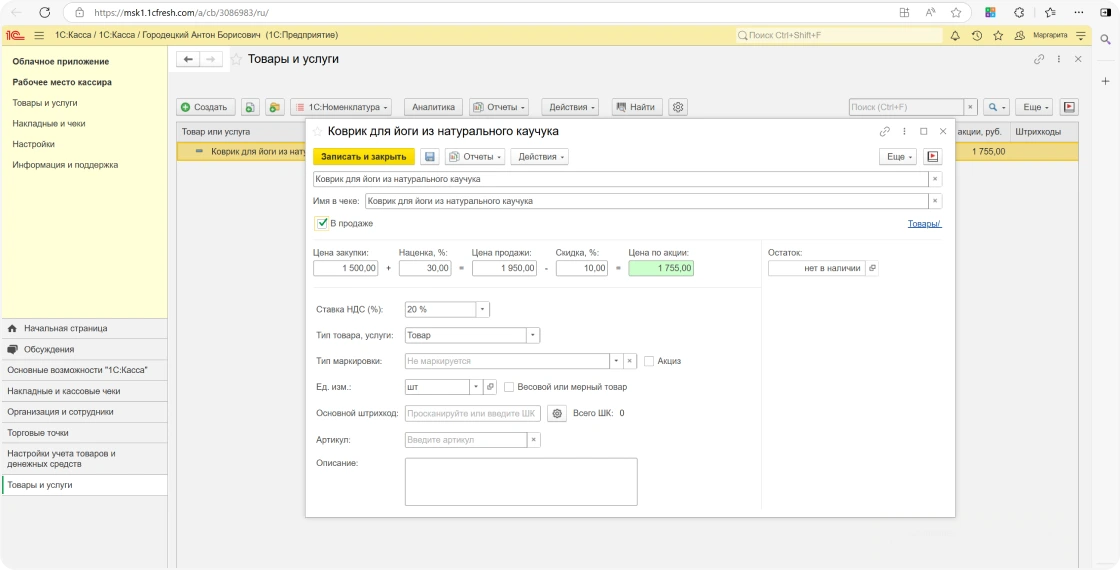Click the Наценка, % field
Image resolution: width=1120 pixels, height=570 pixels.
click(425, 269)
